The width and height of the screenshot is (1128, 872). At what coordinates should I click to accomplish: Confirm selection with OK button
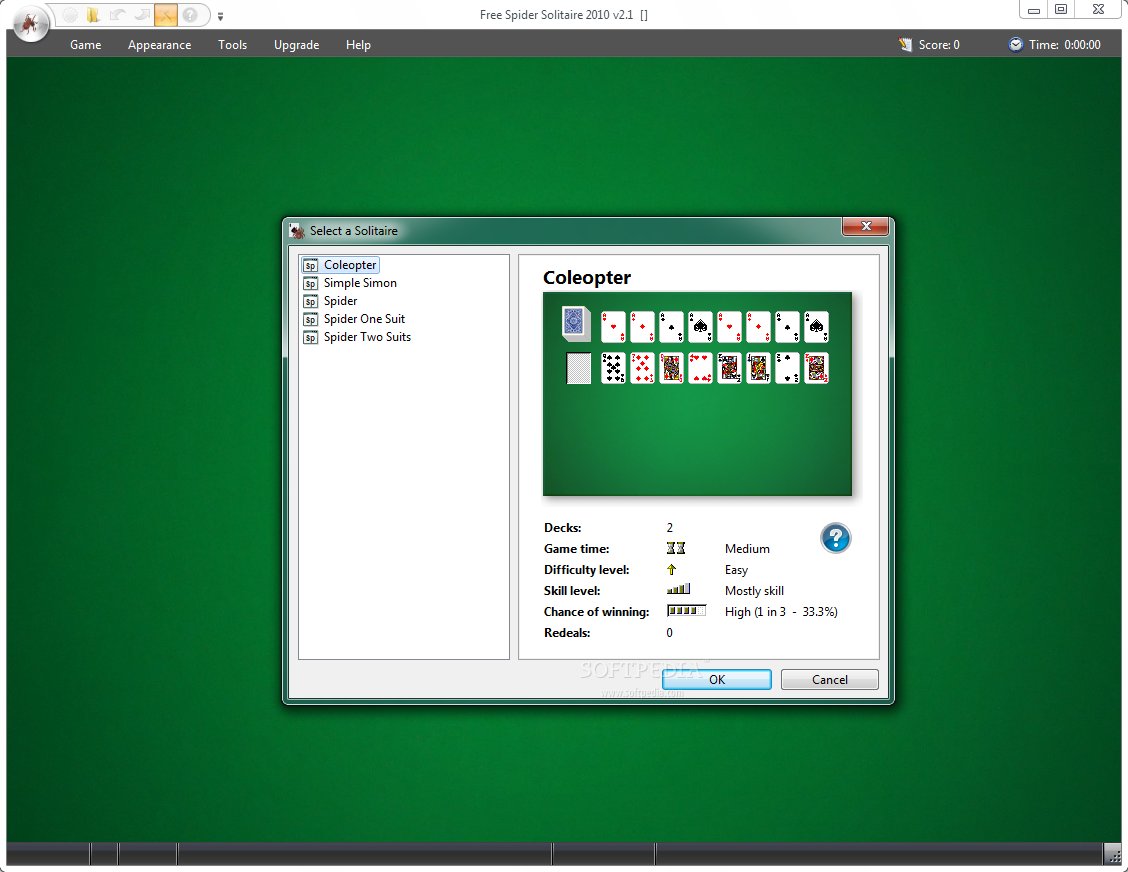coord(717,679)
